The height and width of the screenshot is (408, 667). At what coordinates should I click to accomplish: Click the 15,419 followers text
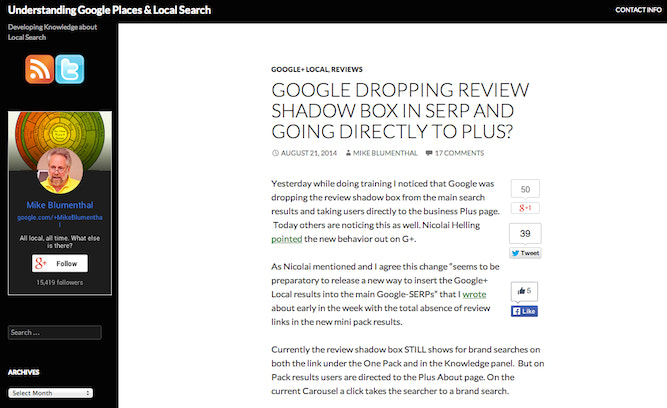coord(60,282)
